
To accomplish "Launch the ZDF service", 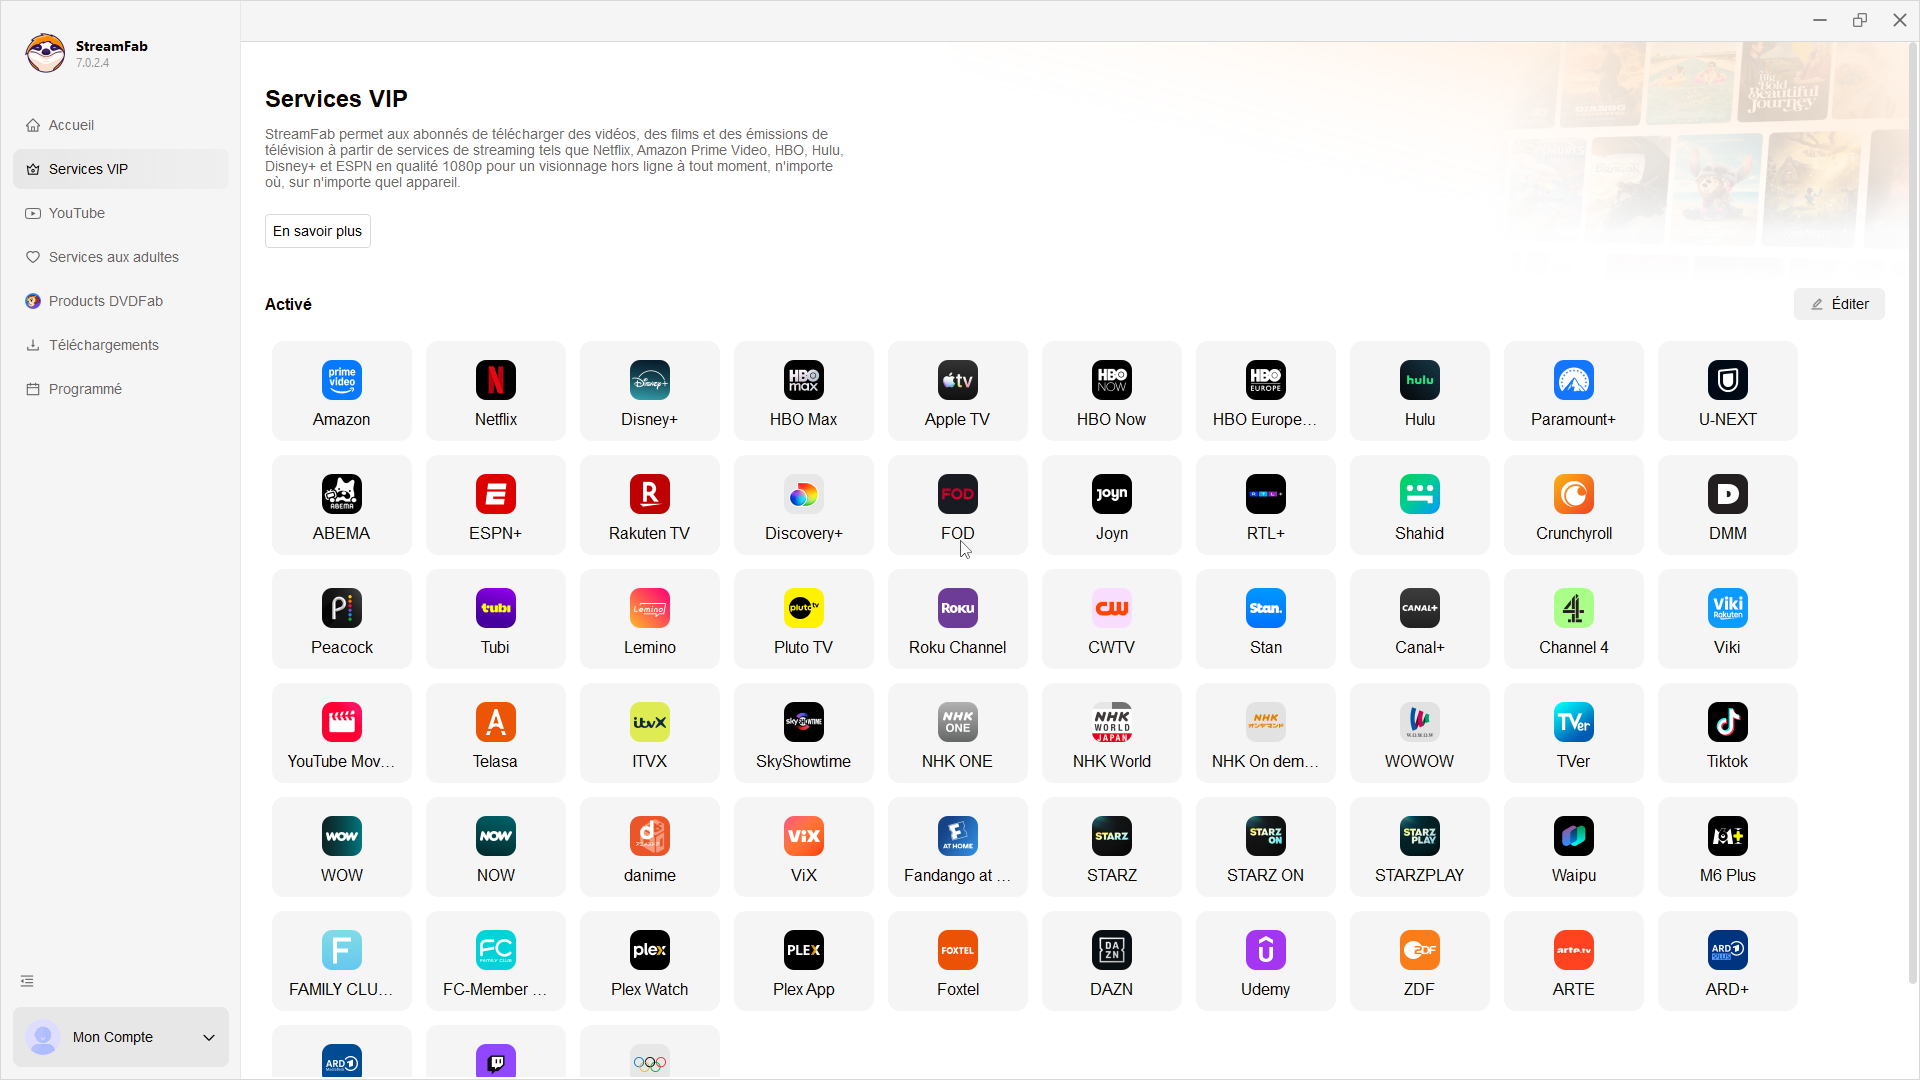I will point(1420,961).
